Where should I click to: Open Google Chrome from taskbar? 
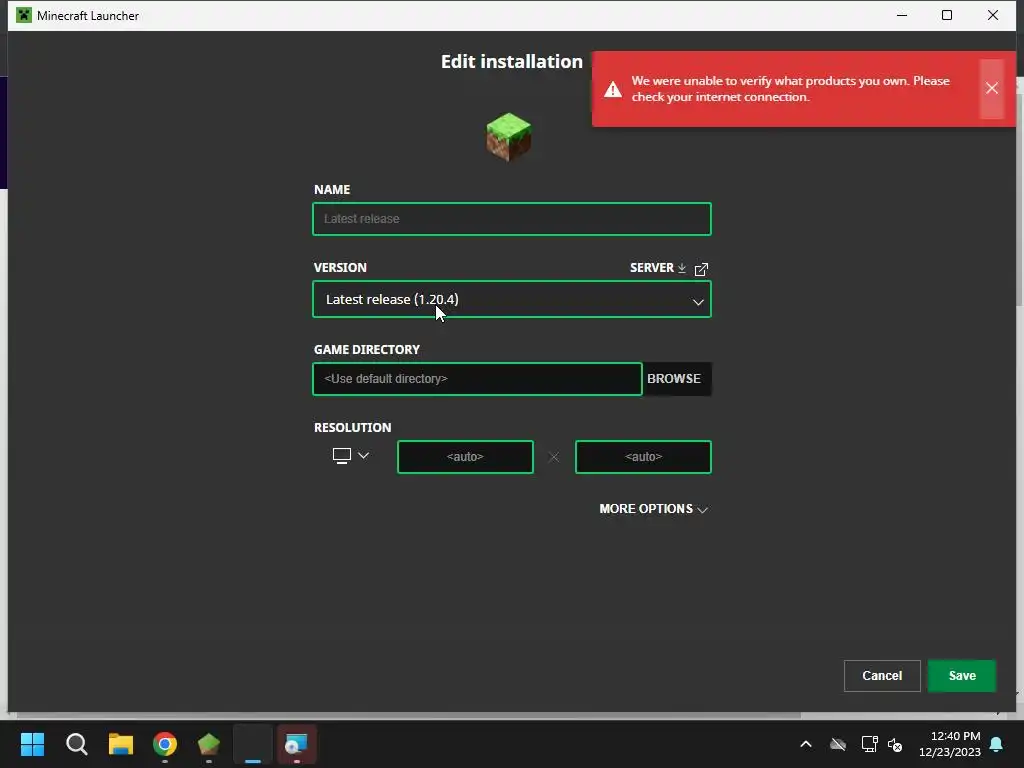(165, 744)
